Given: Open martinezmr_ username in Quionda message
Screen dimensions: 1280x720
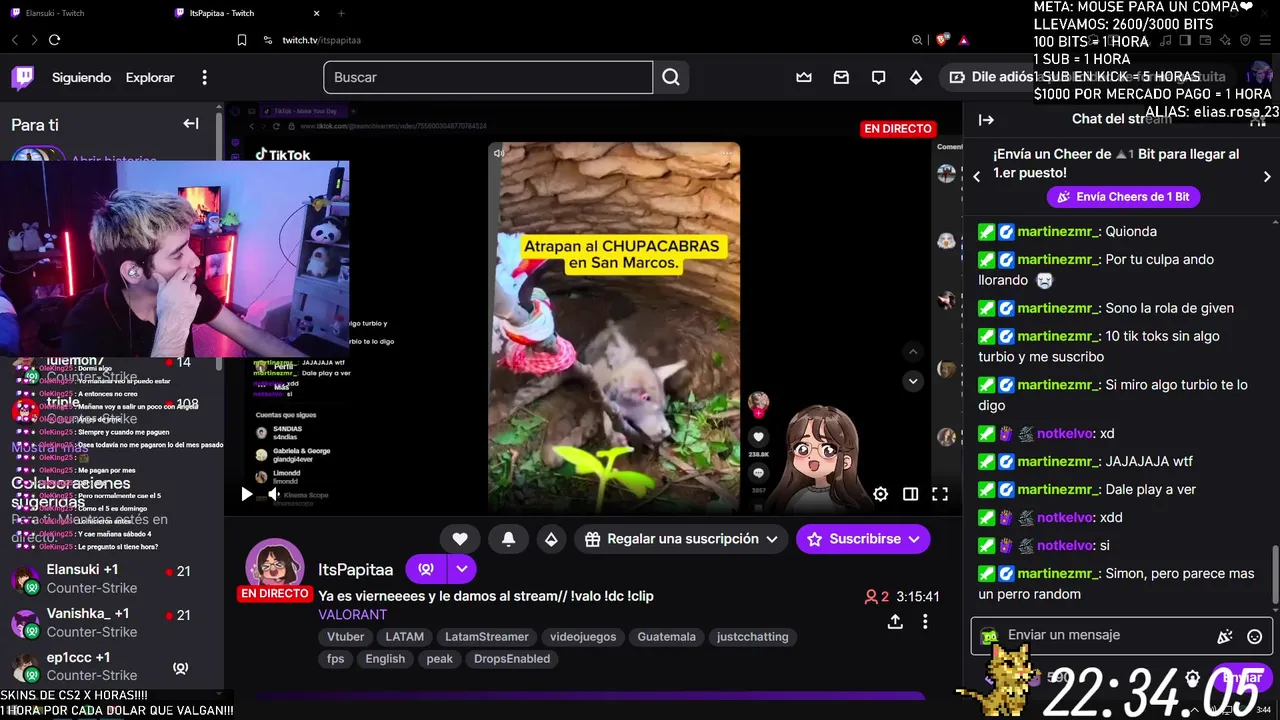Looking at the screenshot, I should (x=1057, y=231).
